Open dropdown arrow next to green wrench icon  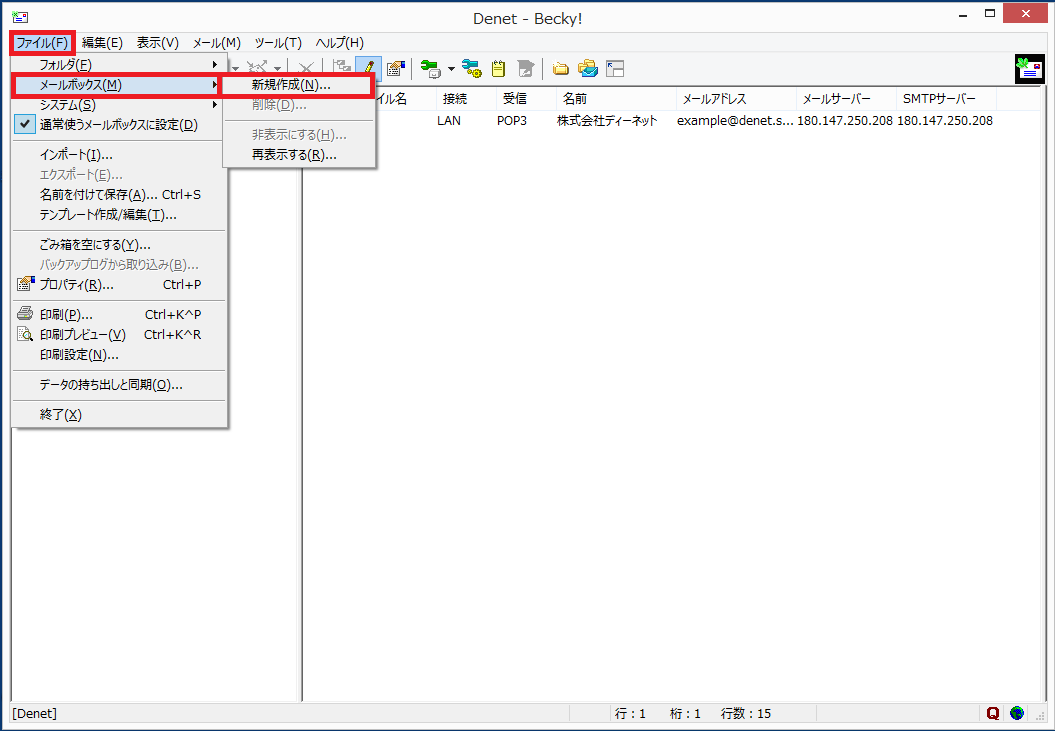[451, 69]
